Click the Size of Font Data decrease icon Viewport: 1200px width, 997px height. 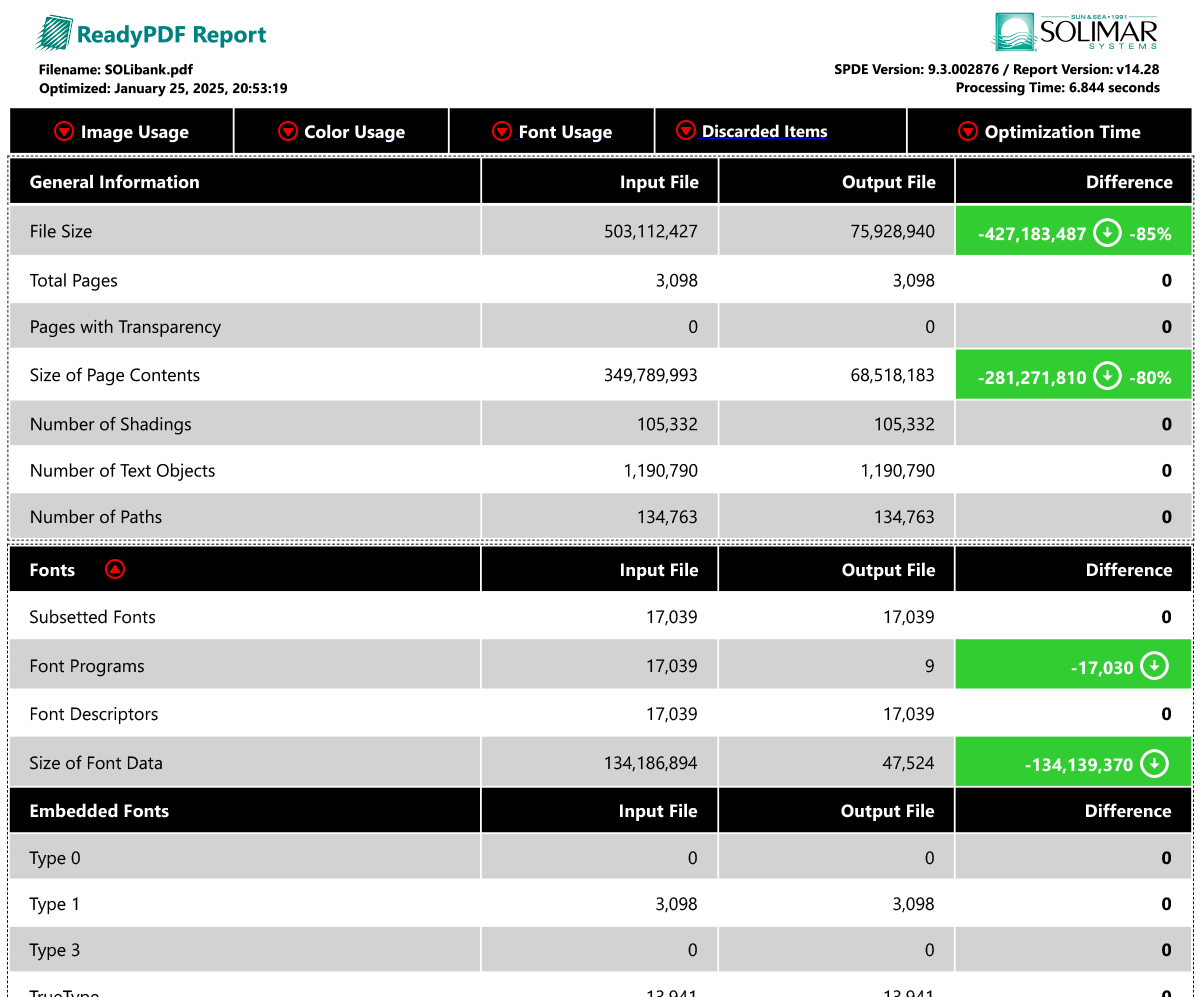[x=1154, y=764]
